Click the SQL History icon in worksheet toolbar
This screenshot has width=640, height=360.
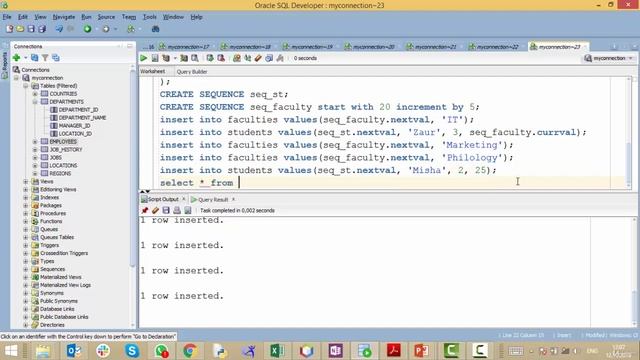(x=269, y=58)
